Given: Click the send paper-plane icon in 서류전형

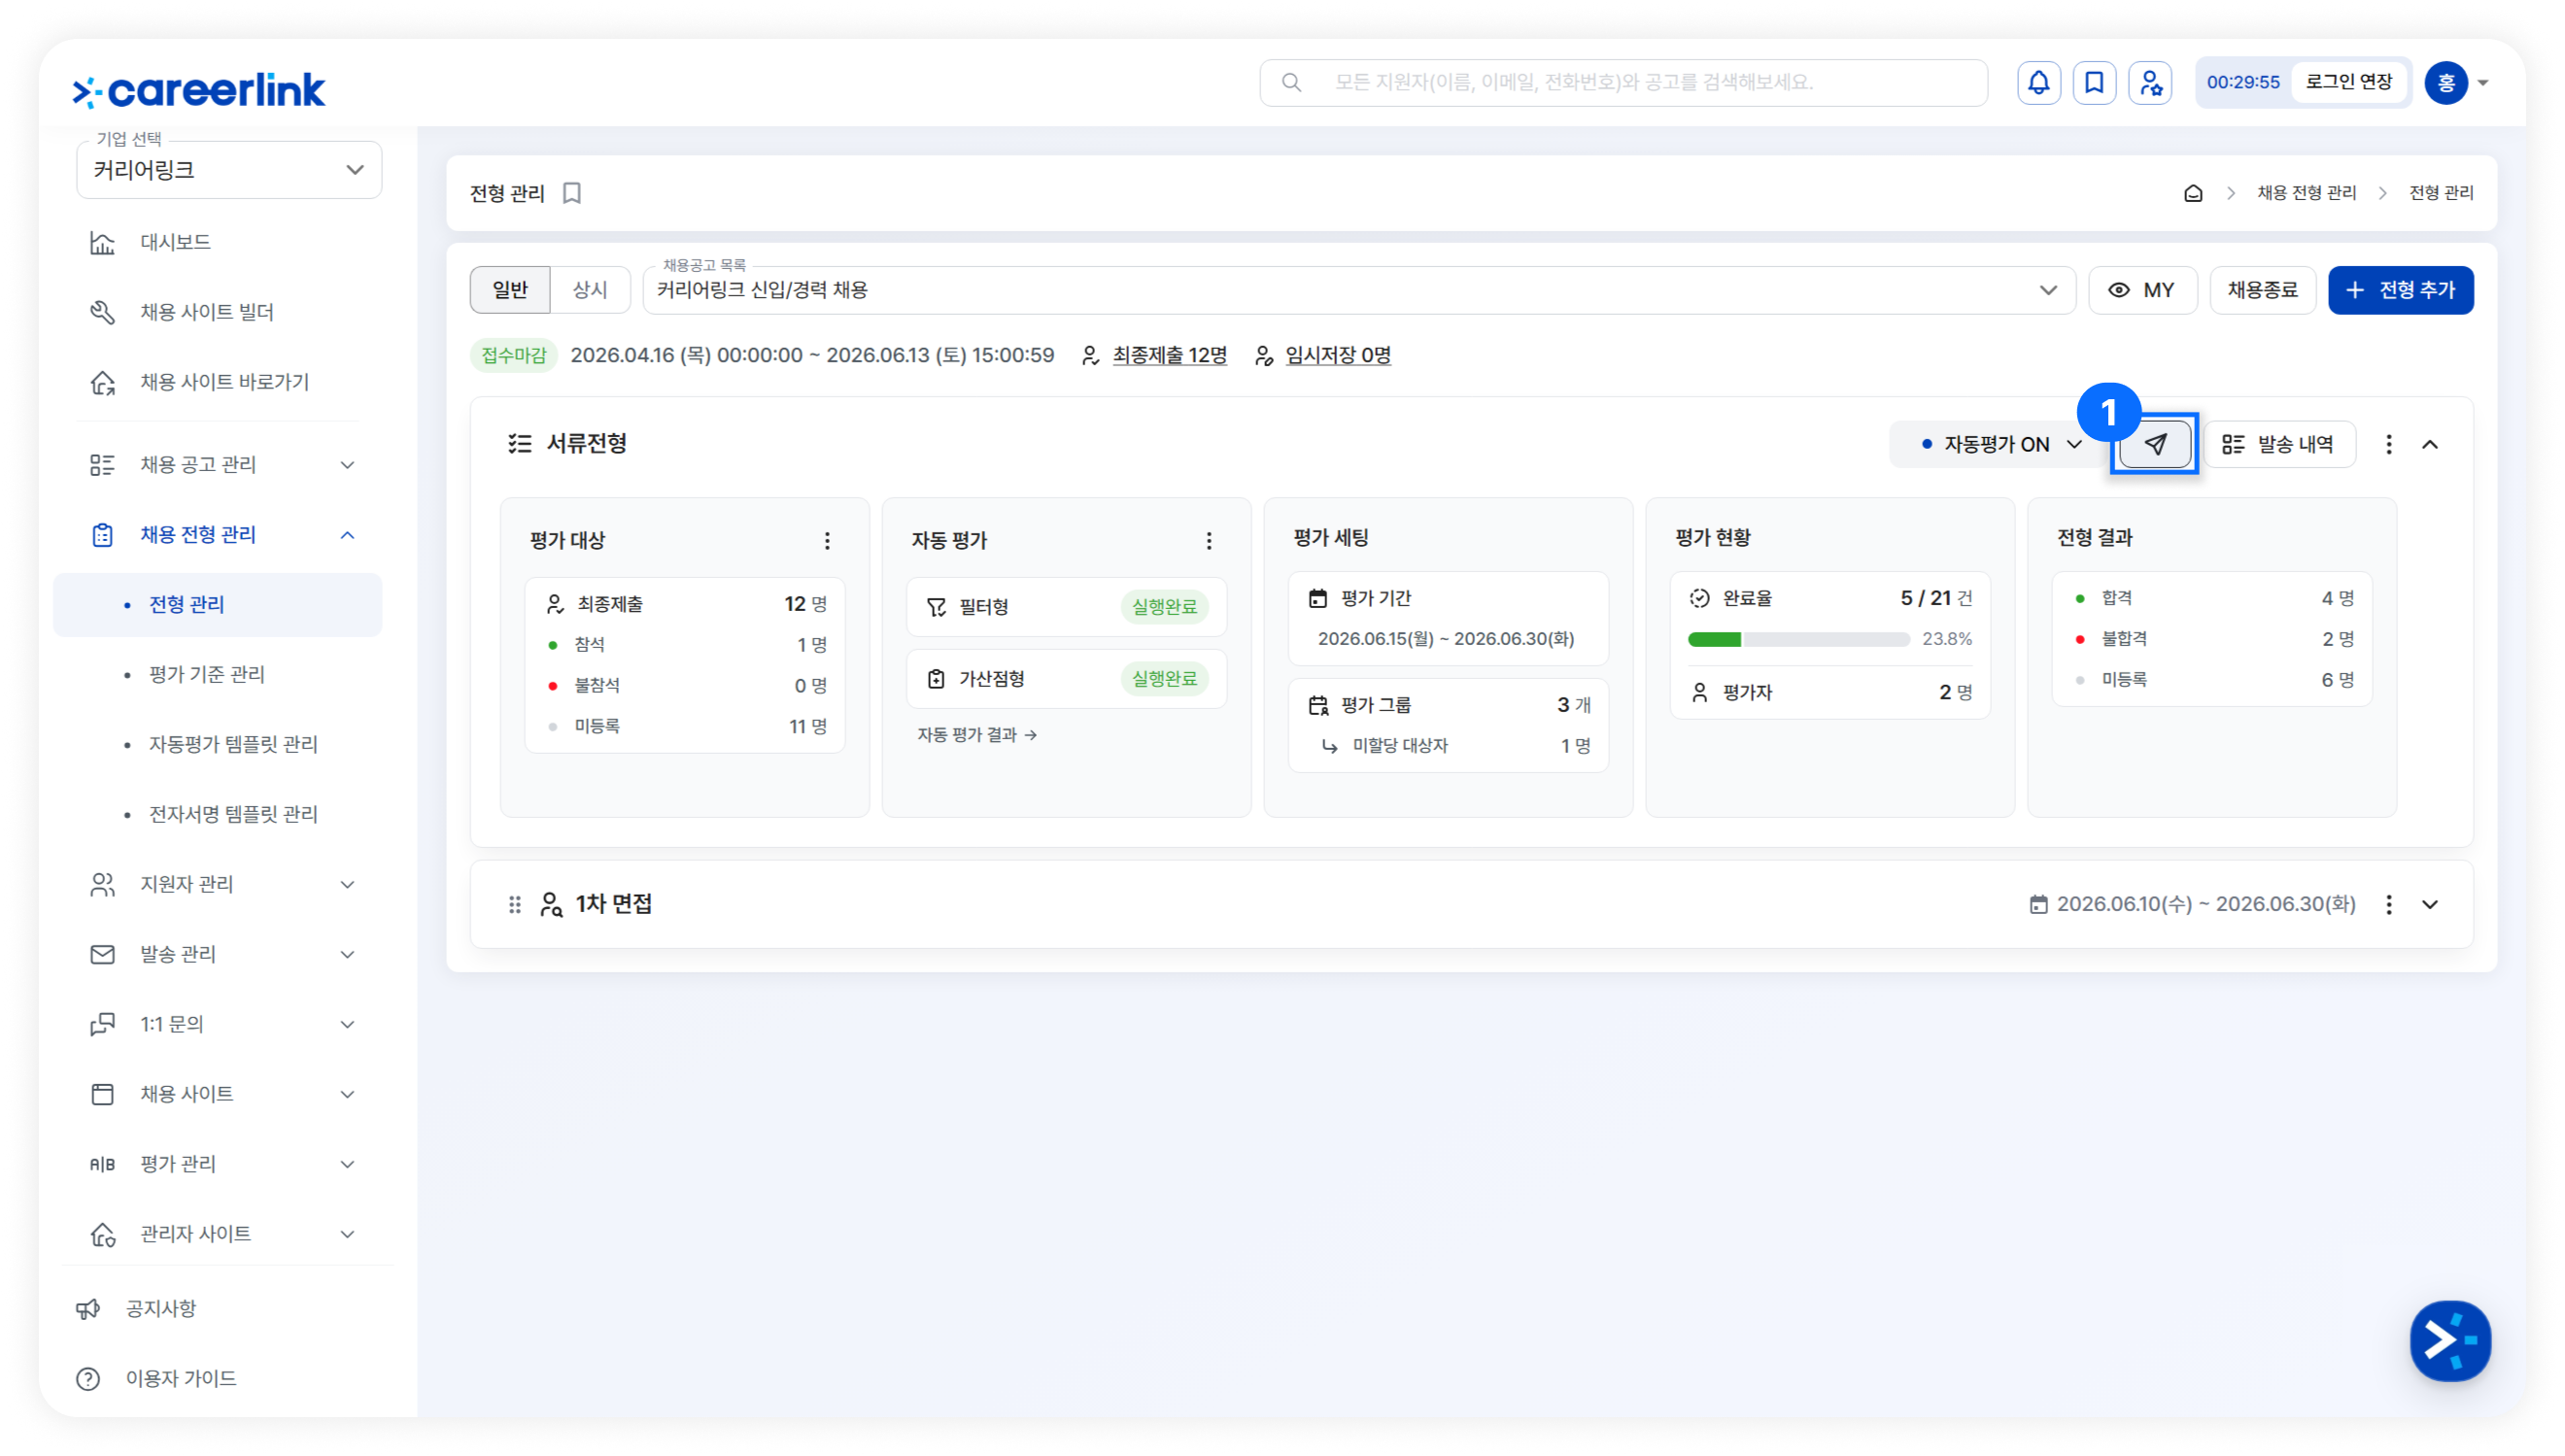Looking at the screenshot, I should pos(2155,444).
